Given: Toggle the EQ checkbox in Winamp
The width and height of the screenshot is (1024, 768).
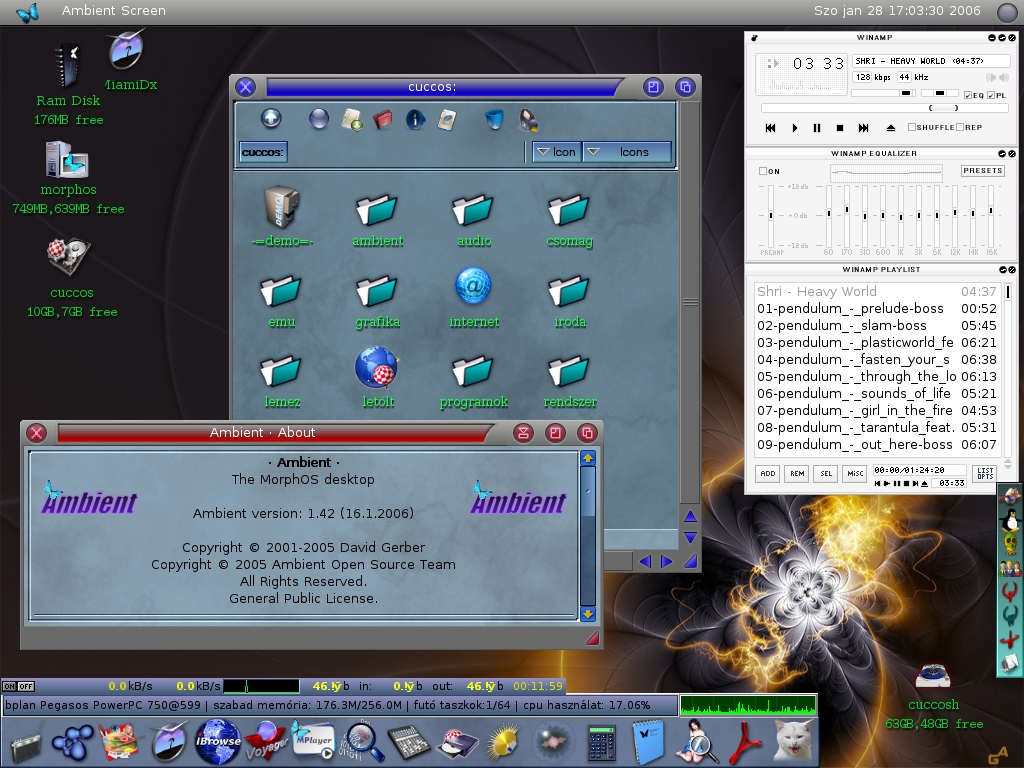Looking at the screenshot, I should coord(968,95).
